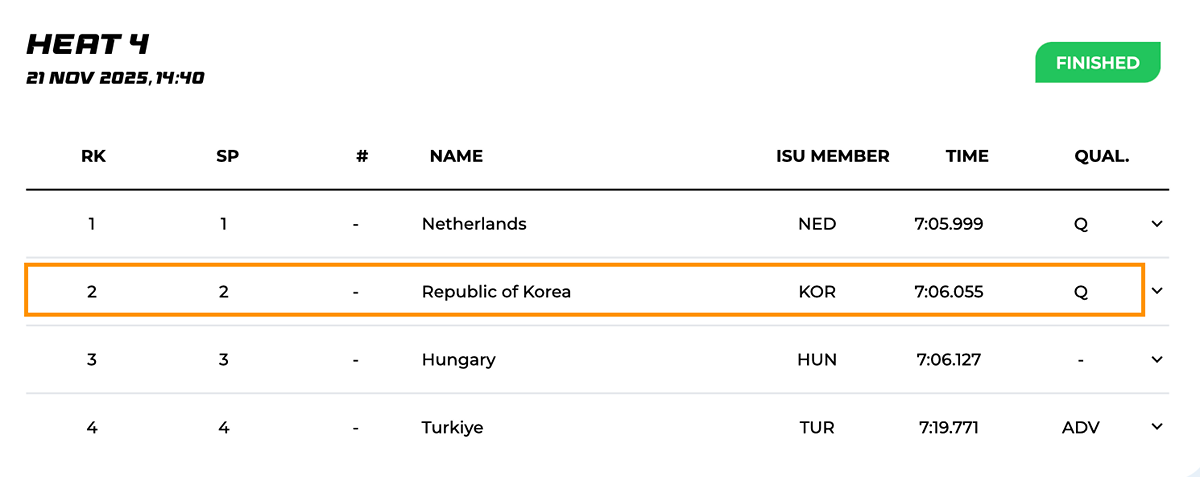Image resolution: width=1200 pixels, height=477 pixels.
Task: Click the Hungary team name
Action: point(458,360)
